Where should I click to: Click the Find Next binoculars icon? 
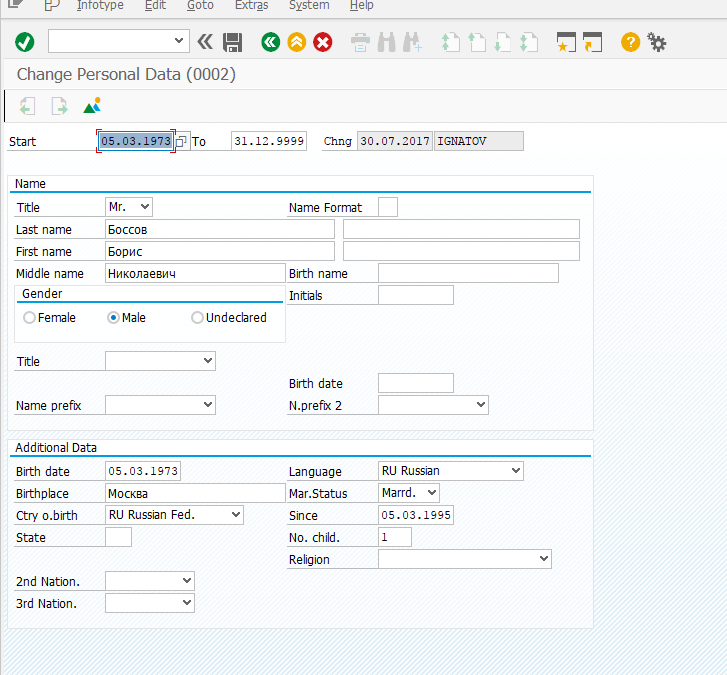coord(412,42)
